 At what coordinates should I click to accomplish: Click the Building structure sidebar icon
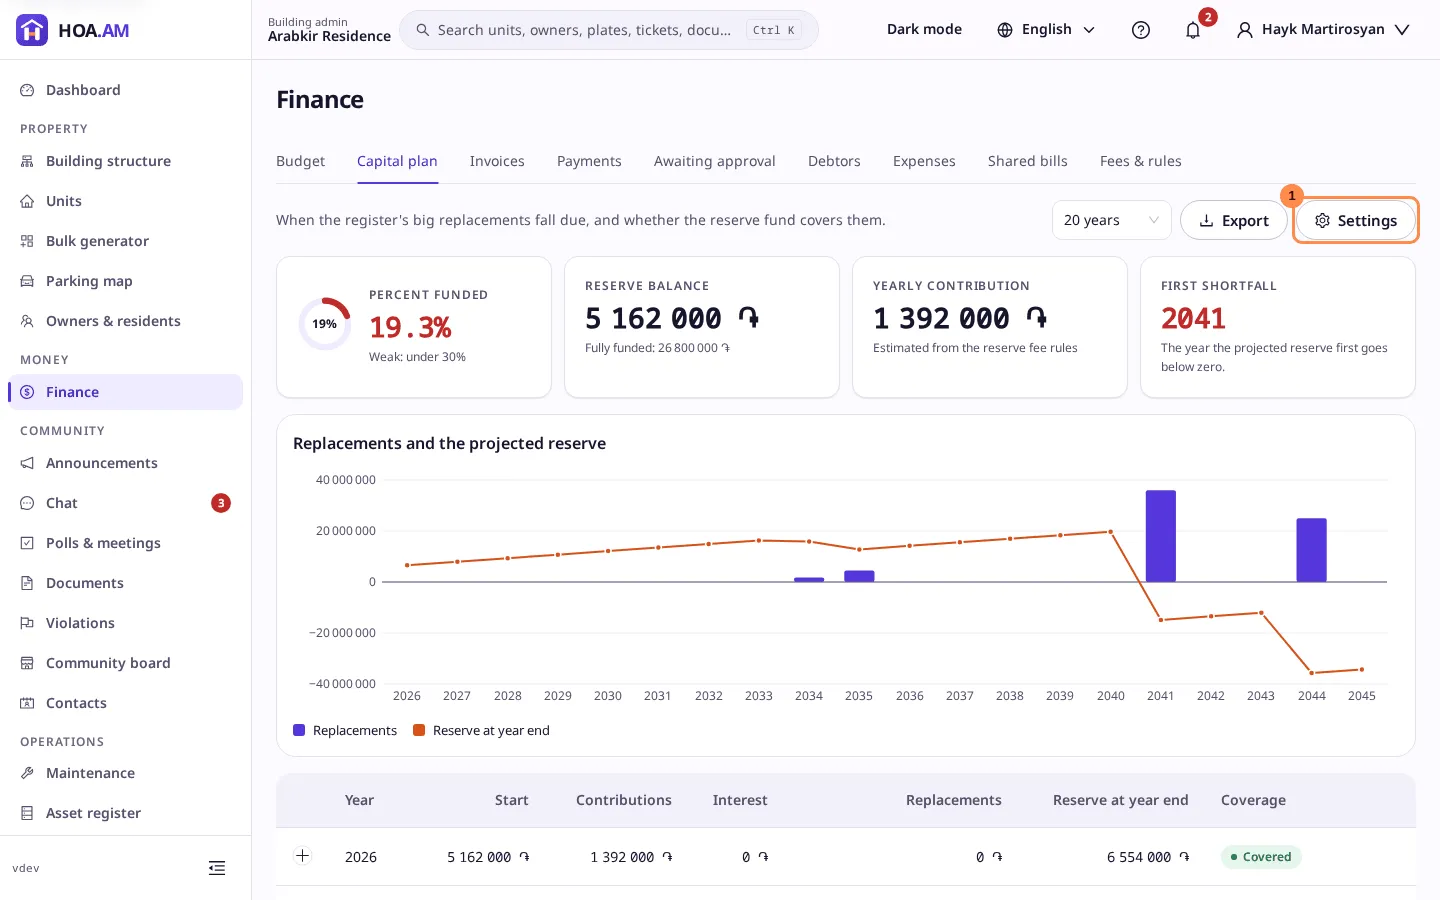click(27, 161)
